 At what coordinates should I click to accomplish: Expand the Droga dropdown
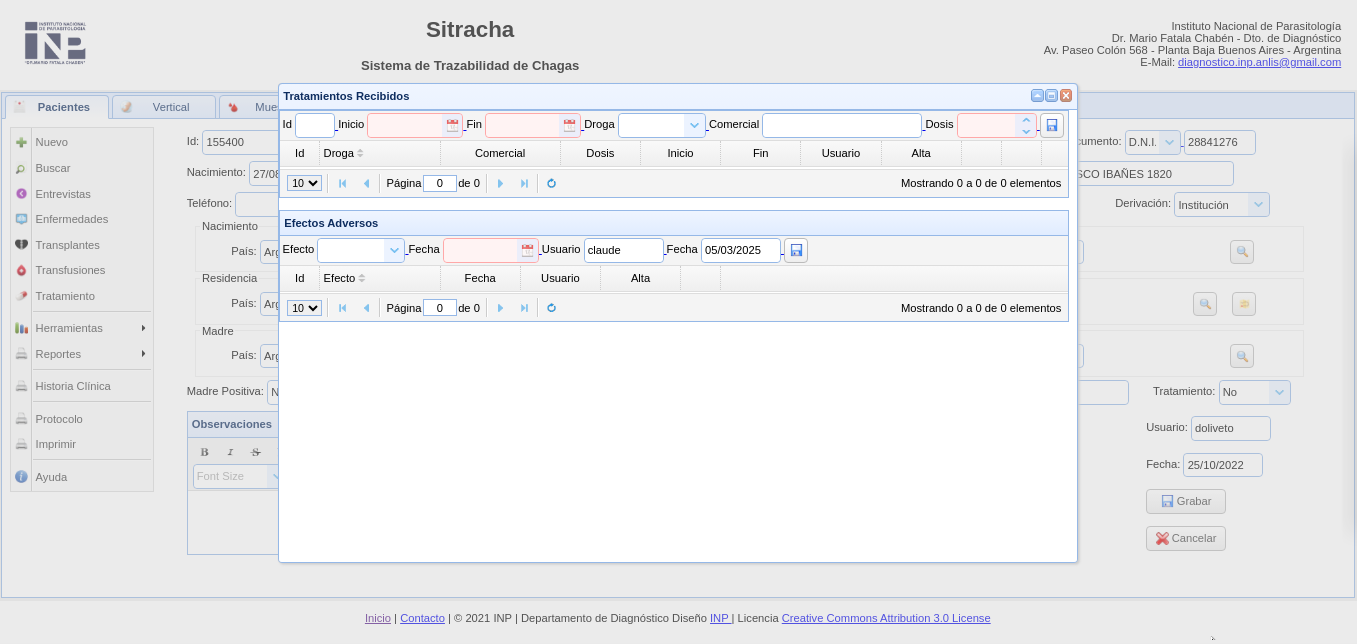pos(694,125)
